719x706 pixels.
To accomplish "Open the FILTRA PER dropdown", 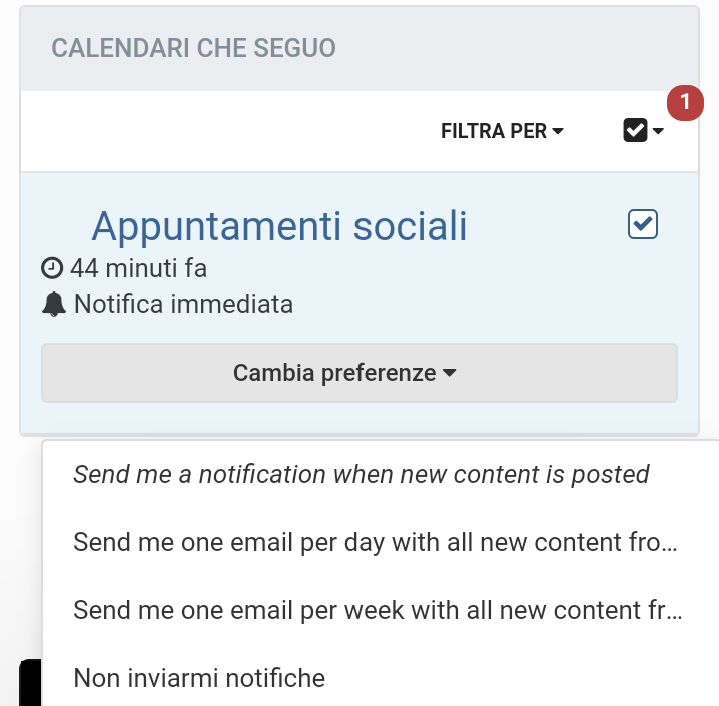I will (x=502, y=131).
